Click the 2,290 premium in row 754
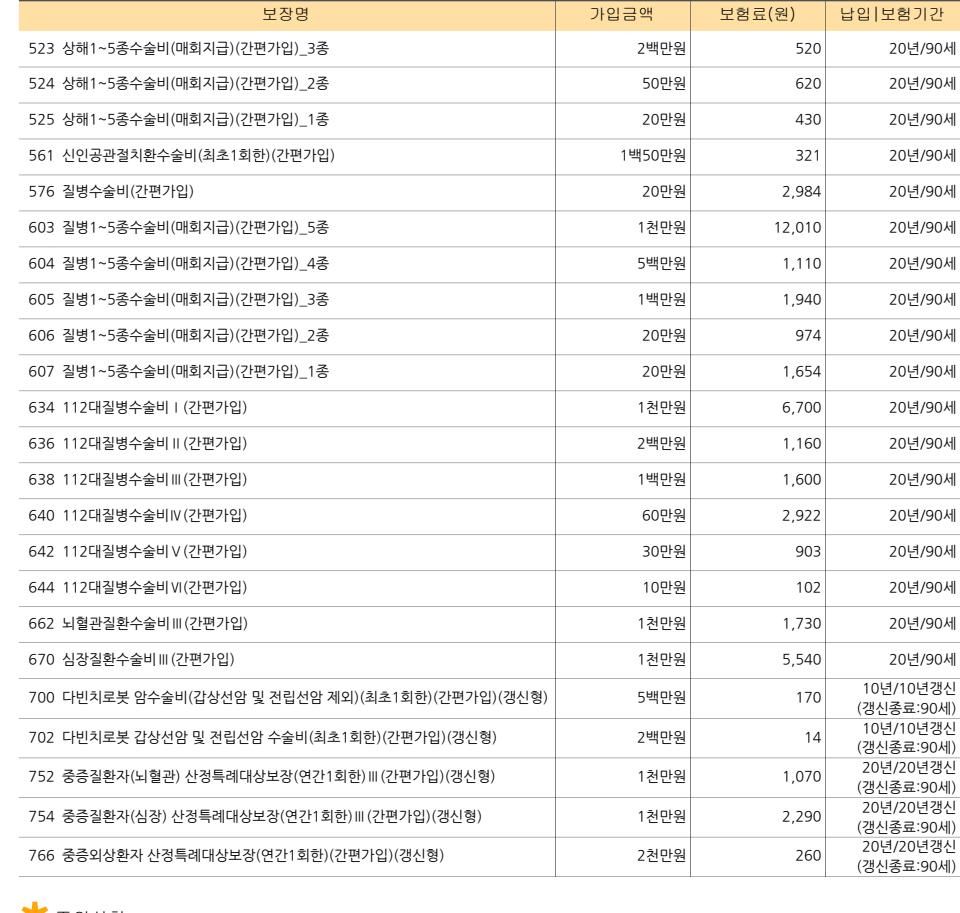Image resolution: width=960 pixels, height=913 pixels. (801, 817)
